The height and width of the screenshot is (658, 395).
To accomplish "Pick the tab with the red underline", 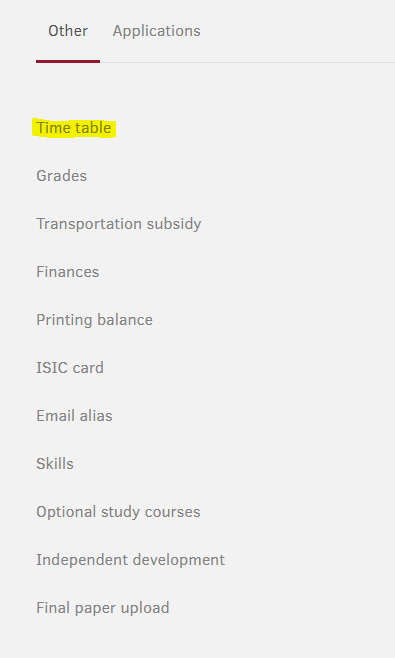I will (x=68, y=31).
